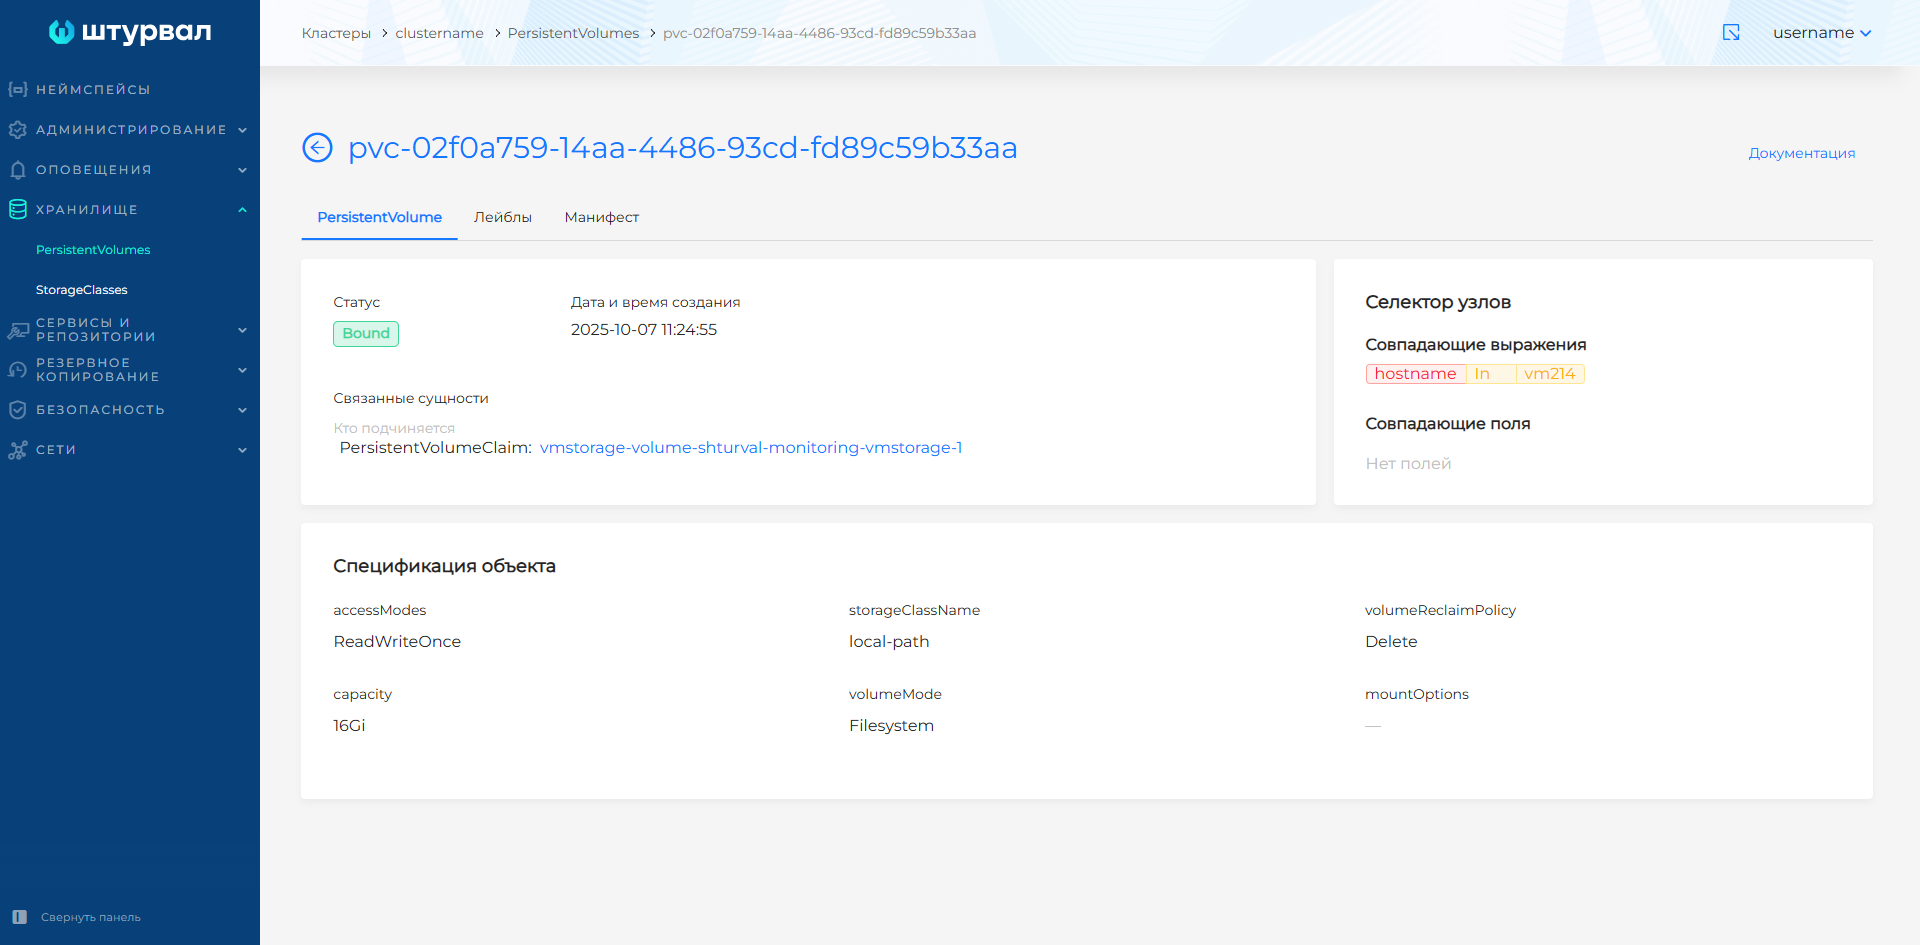Click the back arrow icon beside the volume title
Image resolution: width=1920 pixels, height=945 pixels.
coord(317,148)
